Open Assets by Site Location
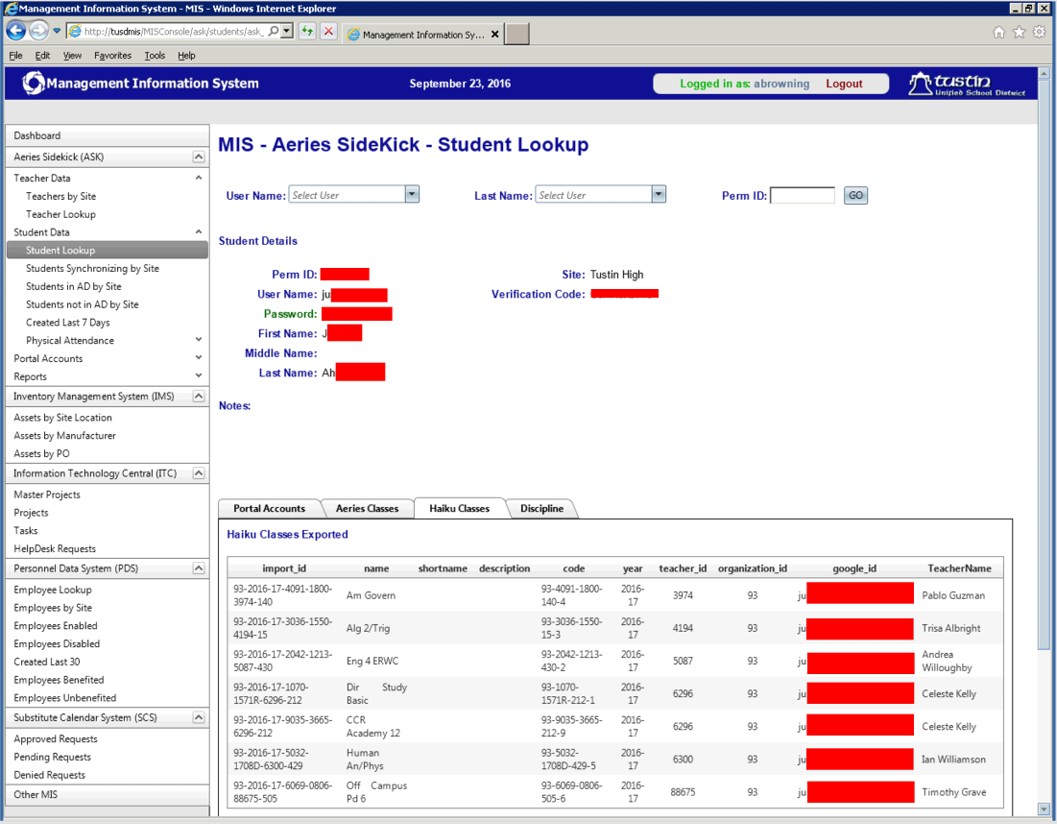1057x824 pixels. click(x=63, y=418)
